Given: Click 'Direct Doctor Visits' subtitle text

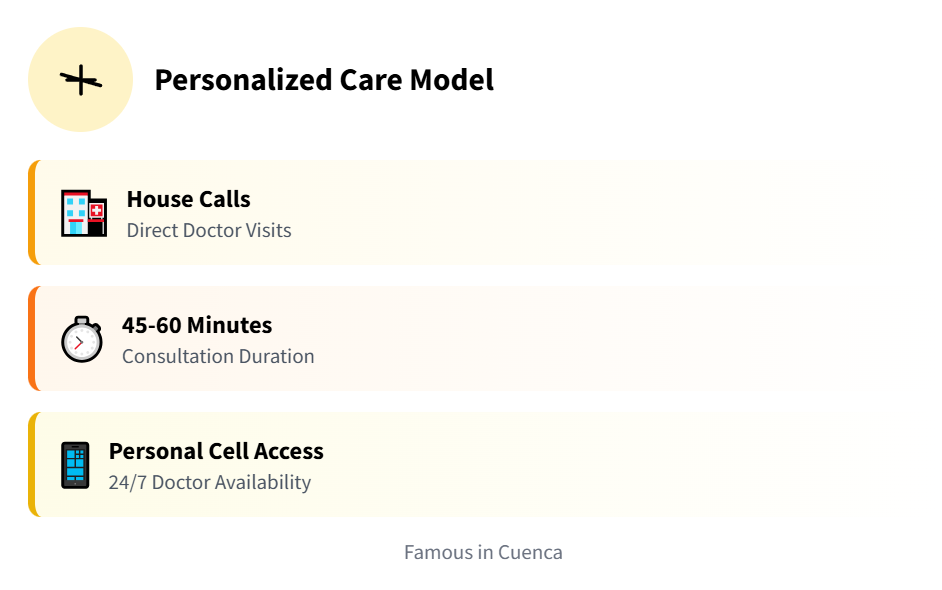Looking at the screenshot, I should pyautogui.click(x=209, y=230).
